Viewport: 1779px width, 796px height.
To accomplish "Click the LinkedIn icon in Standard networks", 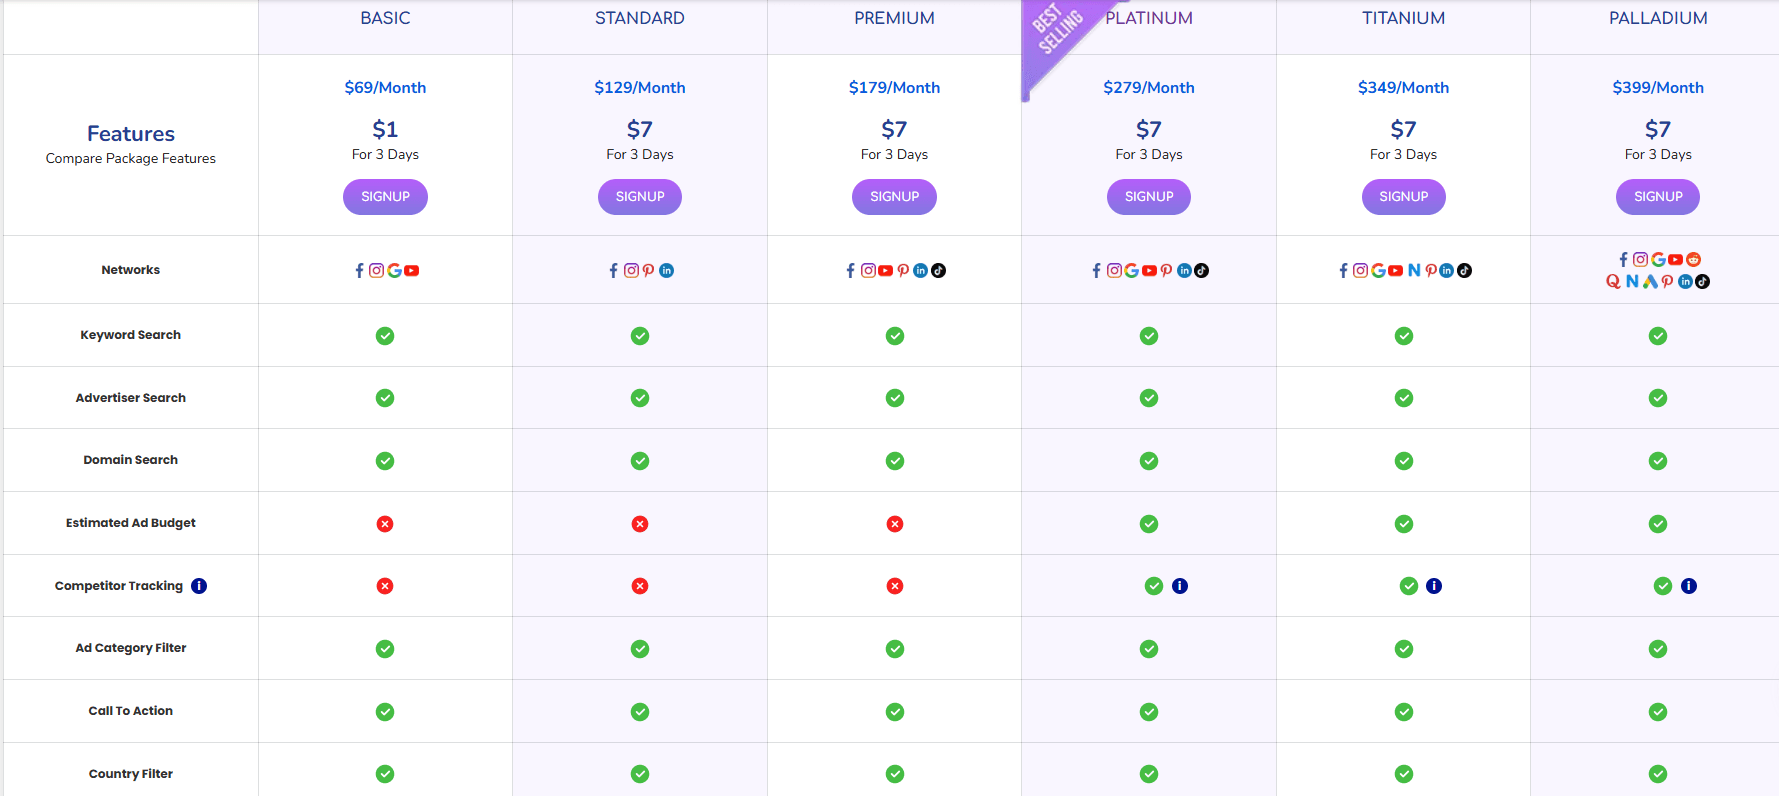I will 667,271.
